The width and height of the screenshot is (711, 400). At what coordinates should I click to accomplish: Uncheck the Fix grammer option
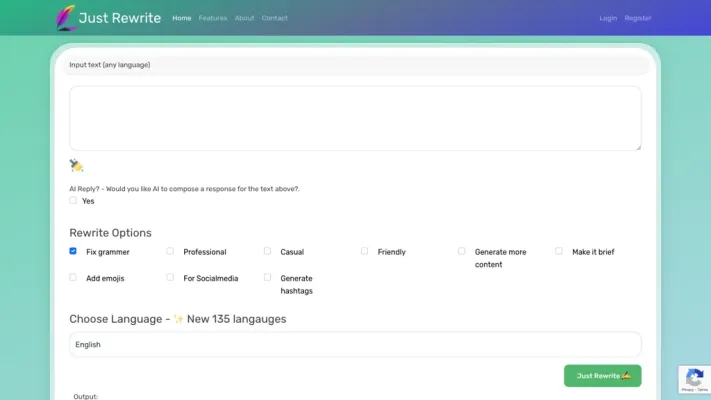(x=73, y=251)
